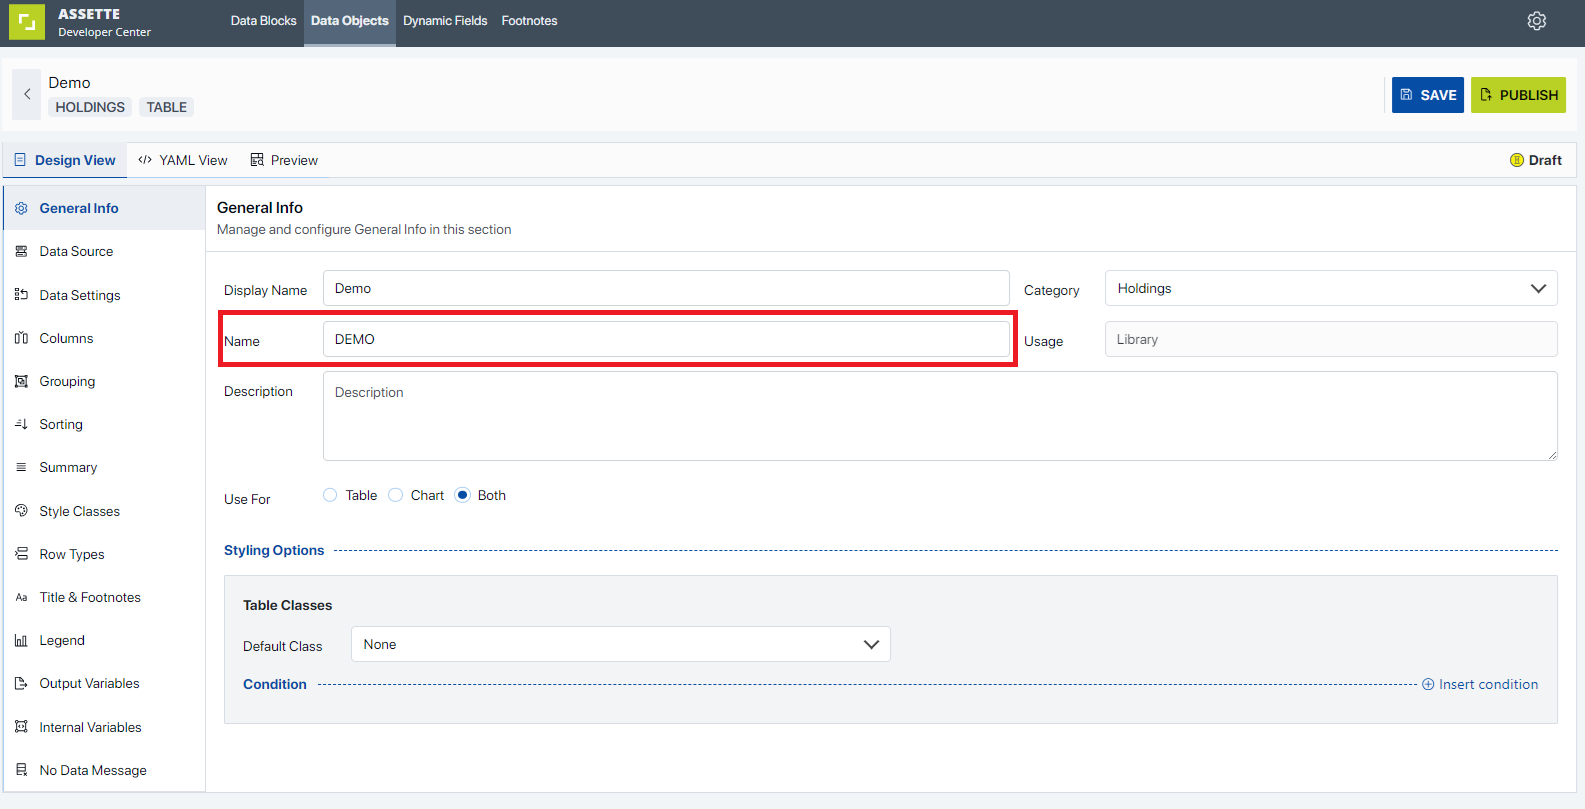Viewport: 1585px width, 809px height.
Task: Click the Title & Footnotes Aa icon
Action: (21, 597)
